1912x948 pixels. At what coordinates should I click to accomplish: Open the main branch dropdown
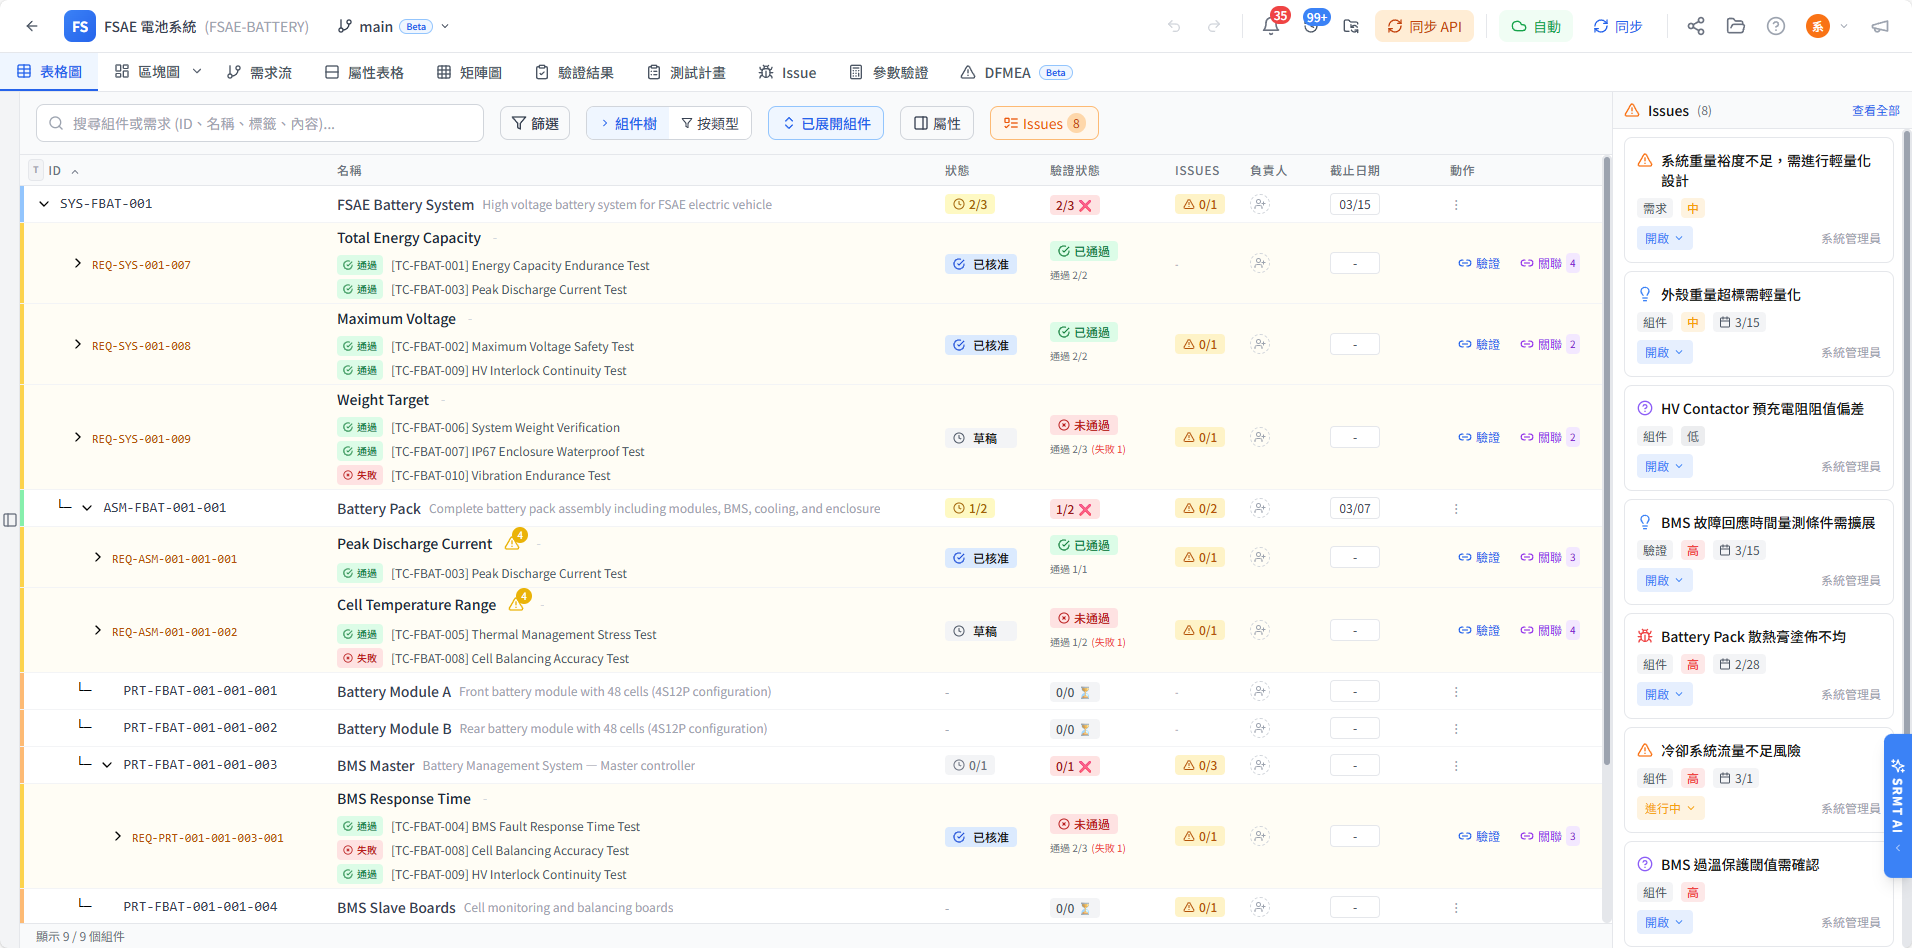pos(393,27)
